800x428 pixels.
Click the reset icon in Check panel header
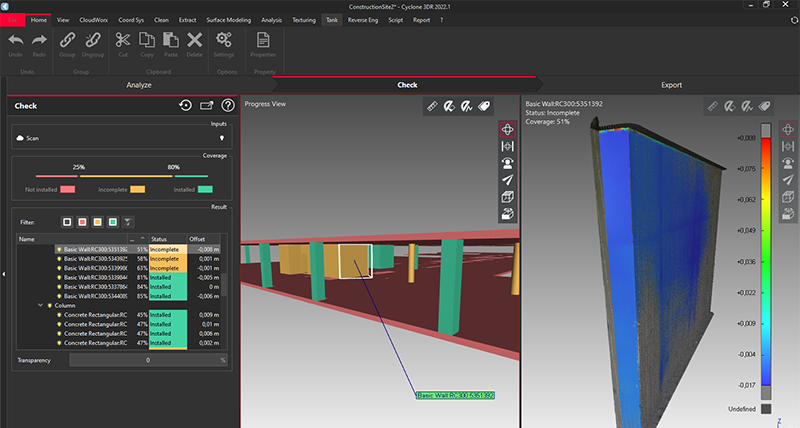(185, 105)
